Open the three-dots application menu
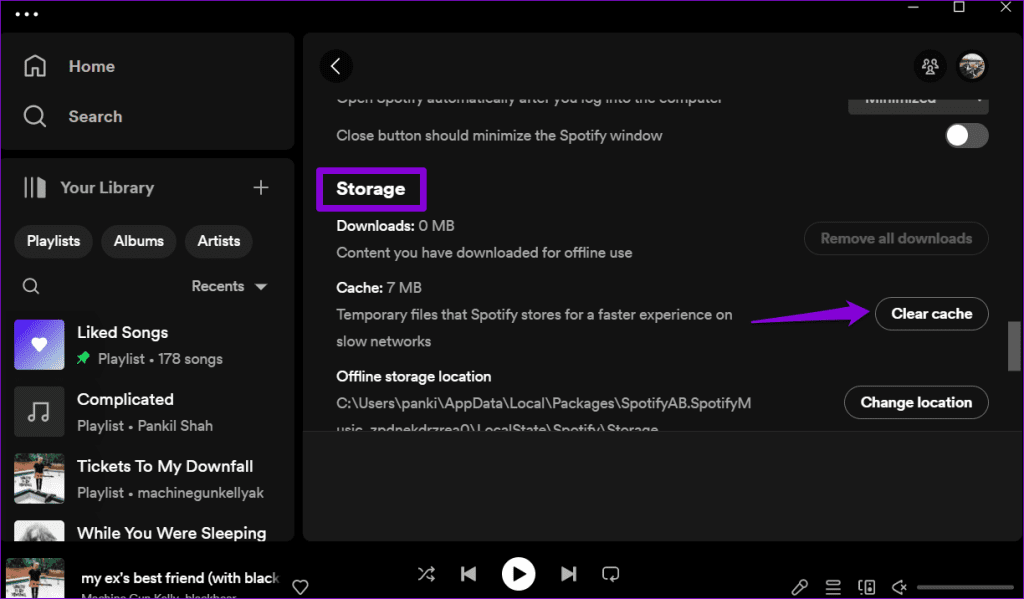 pos(27,14)
